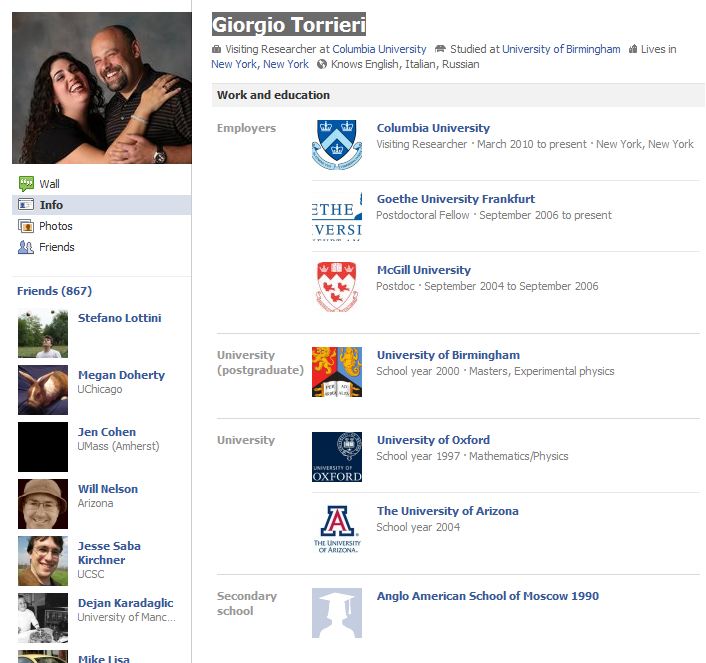This screenshot has width=706, height=663.
Task: Click the Goethe University Frankfurt logo
Action: click(337, 217)
